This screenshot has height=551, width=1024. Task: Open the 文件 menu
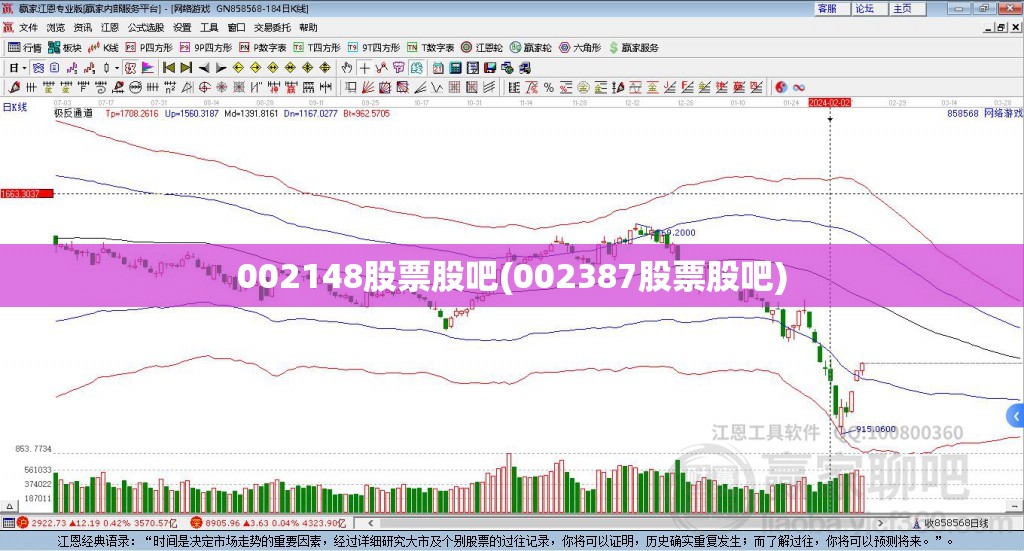28,27
